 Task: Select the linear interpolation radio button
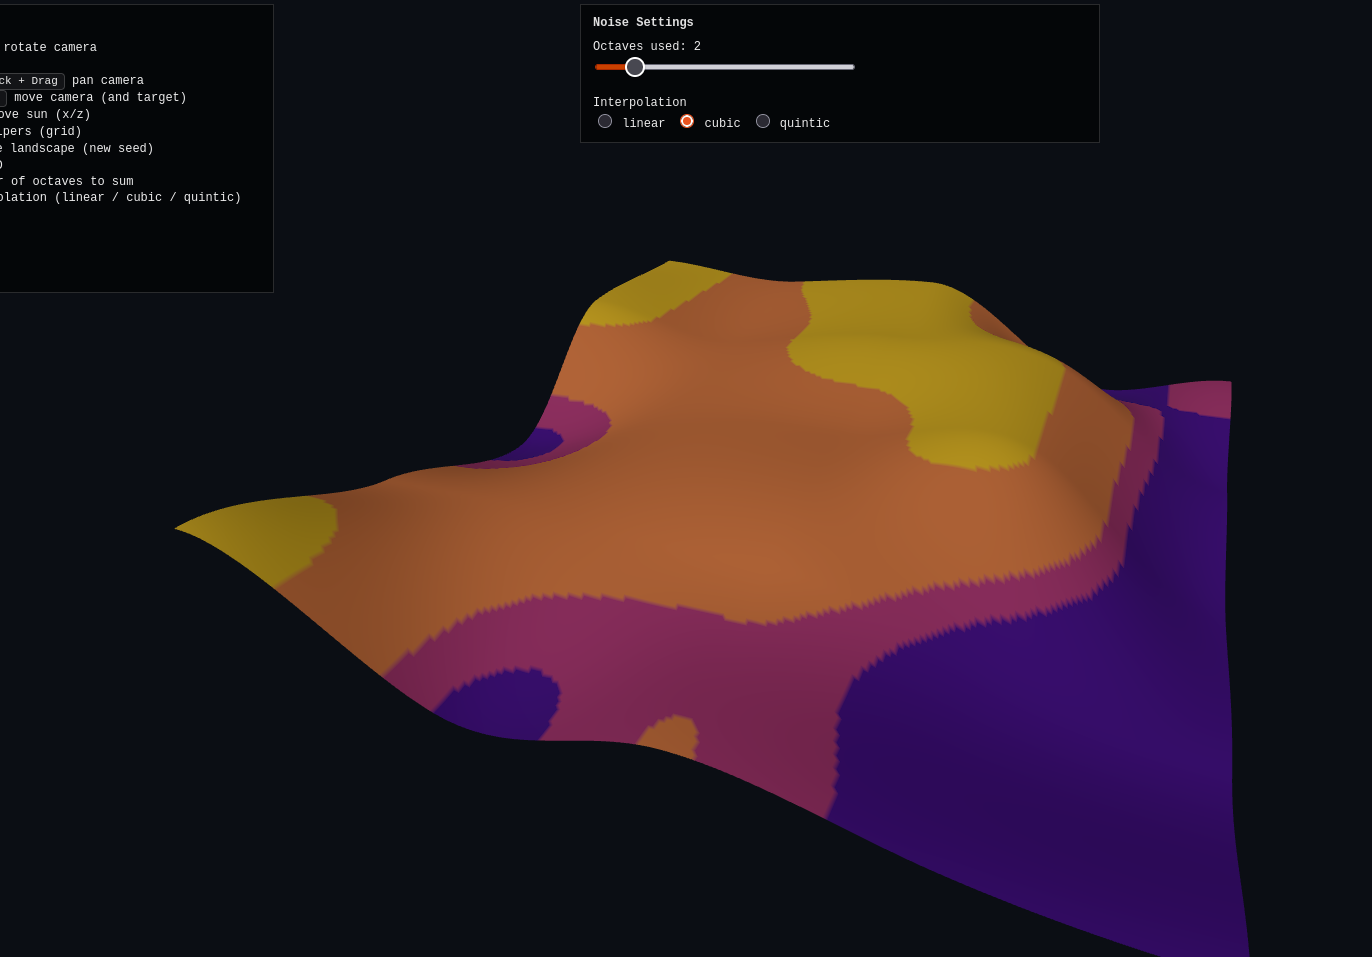[605, 121]
